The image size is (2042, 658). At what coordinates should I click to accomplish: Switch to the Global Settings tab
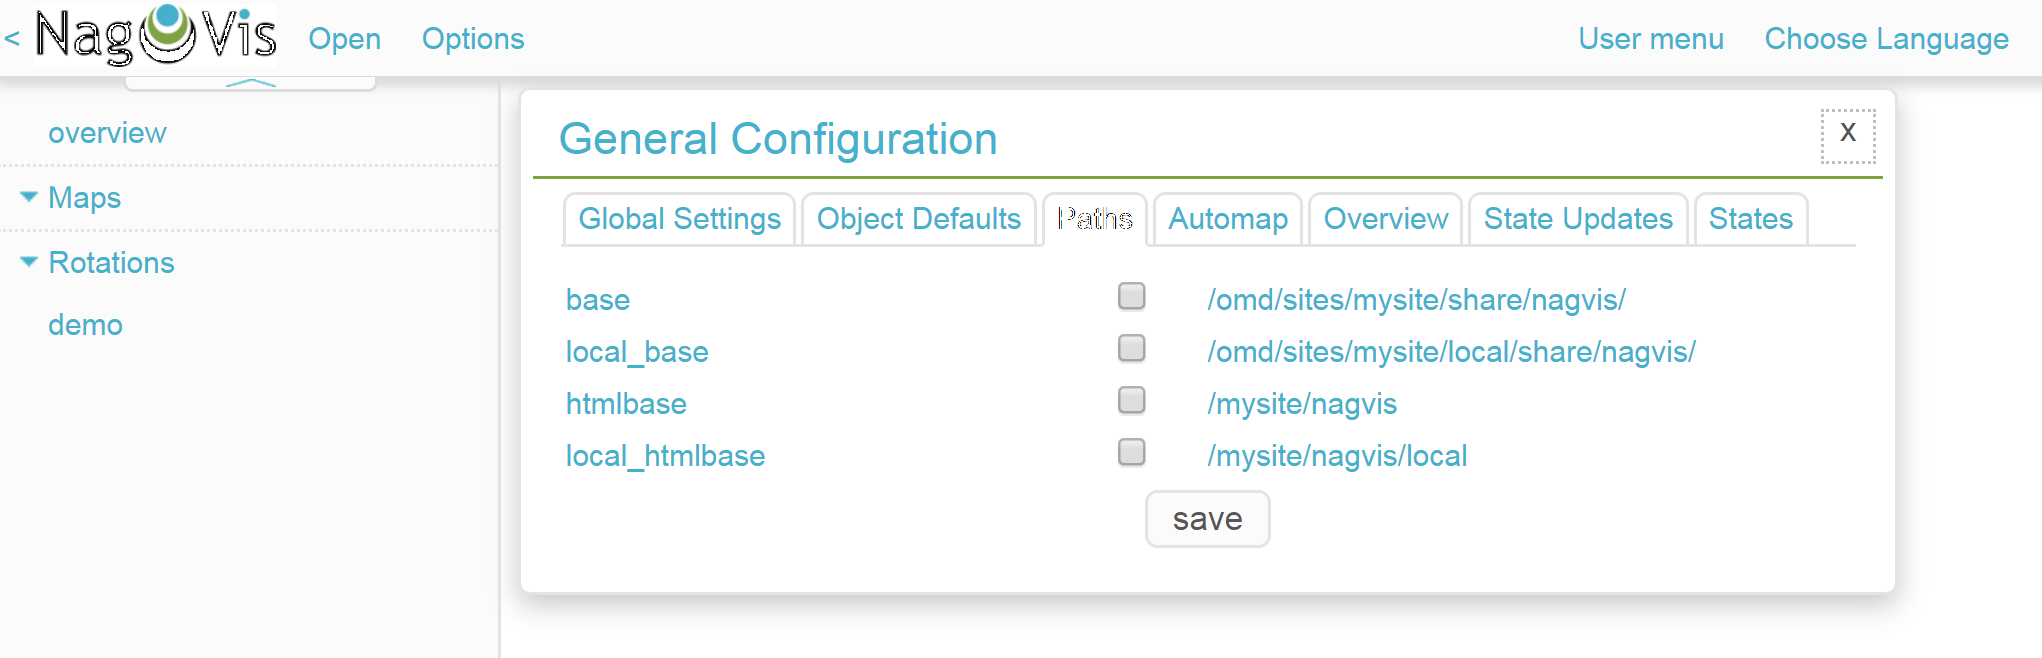[x=679, y=219]
